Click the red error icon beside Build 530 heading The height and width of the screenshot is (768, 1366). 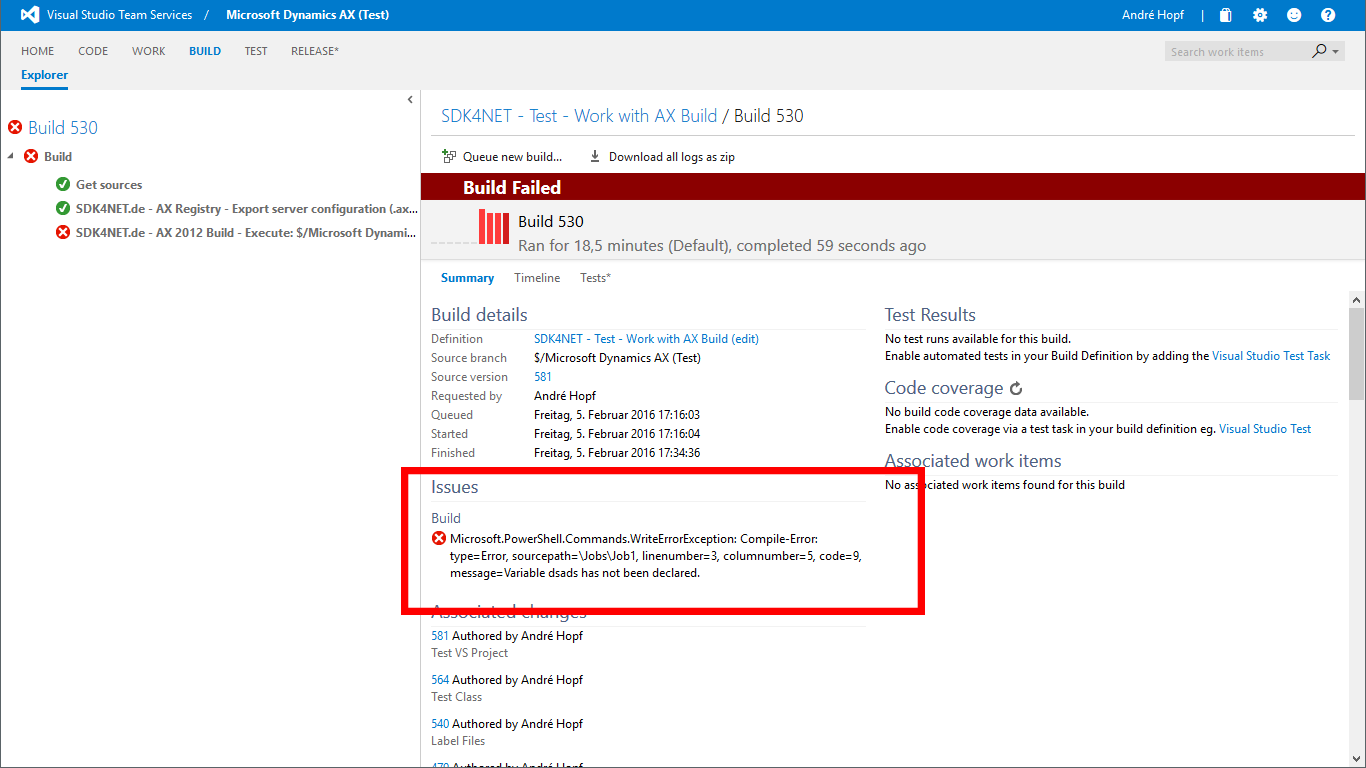pyautogui.click(x=15, y=127)
